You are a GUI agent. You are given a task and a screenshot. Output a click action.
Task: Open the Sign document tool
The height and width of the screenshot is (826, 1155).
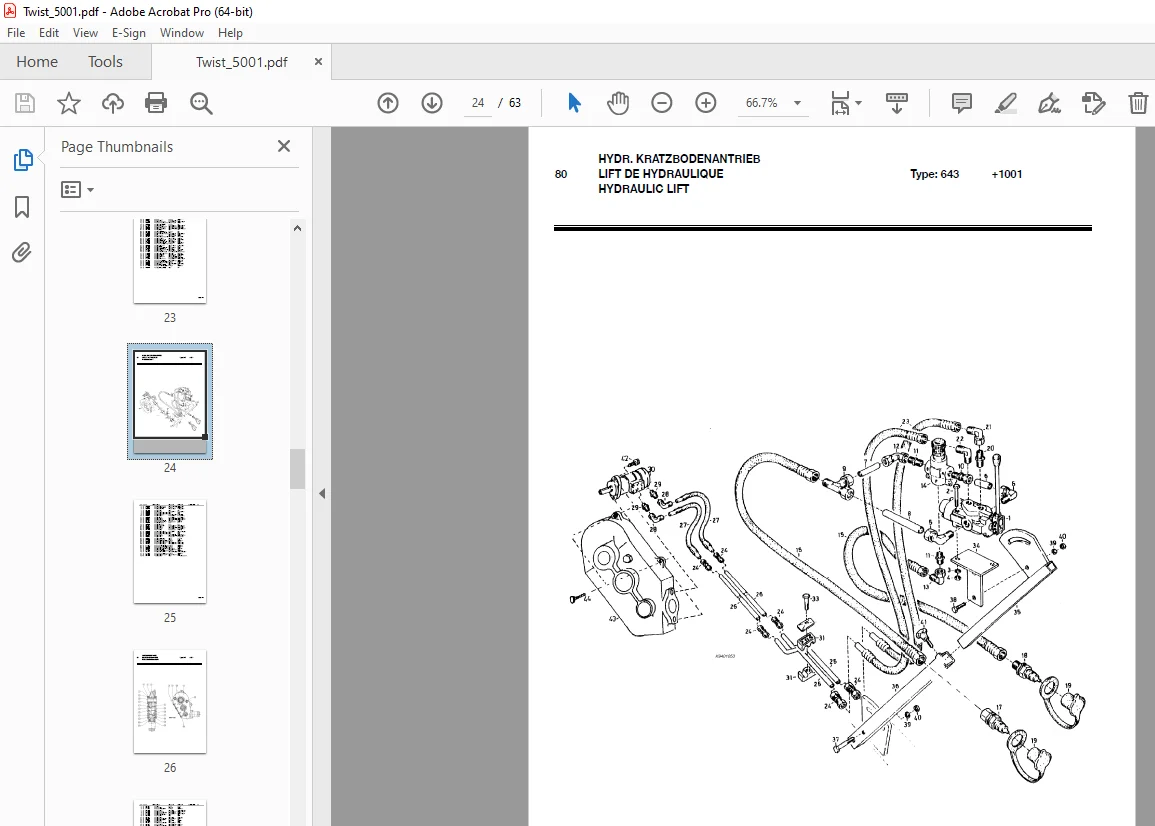1050,103
